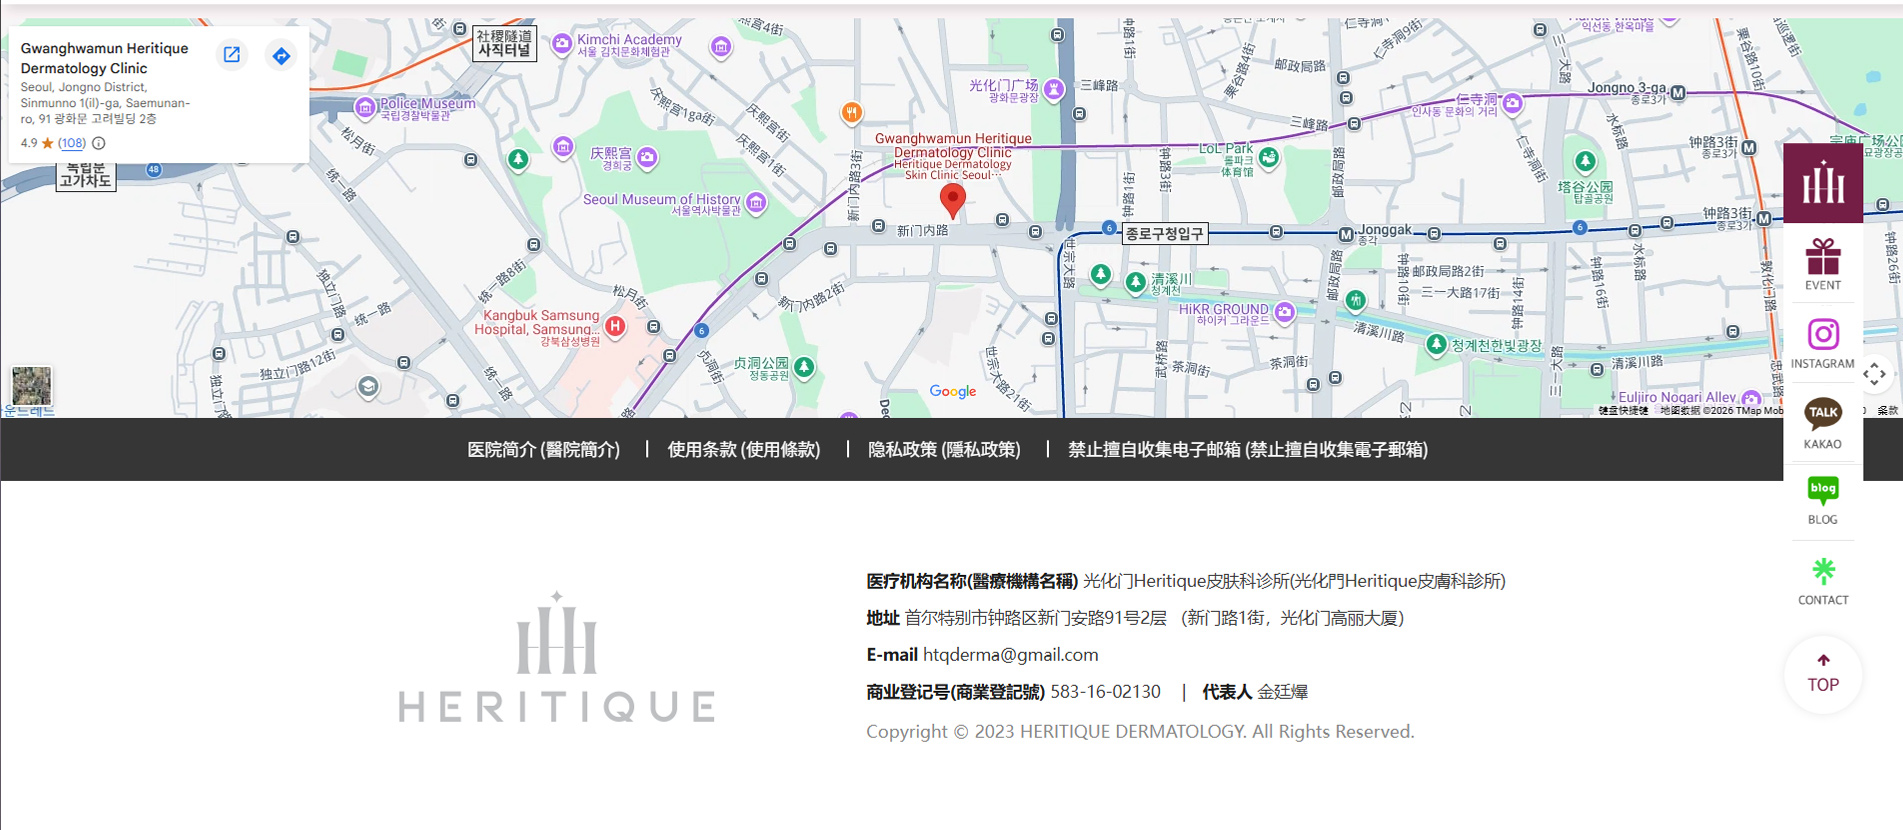Select the Police Museum marker on the map
Viewport: 1903px width, 830px height.
point(366,107)
